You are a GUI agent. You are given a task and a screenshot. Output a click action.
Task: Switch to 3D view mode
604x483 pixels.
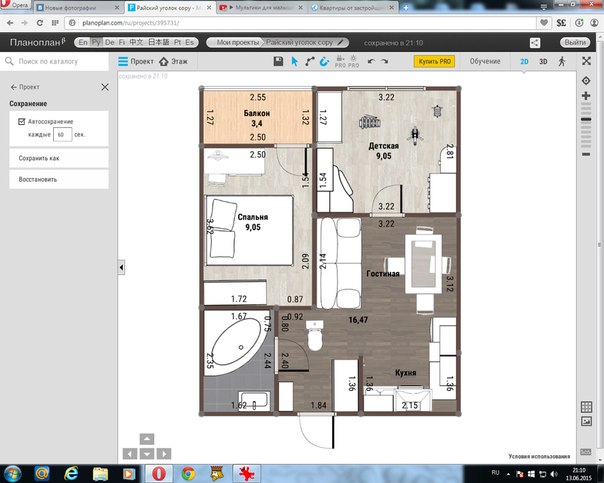(x=543, y=61)
